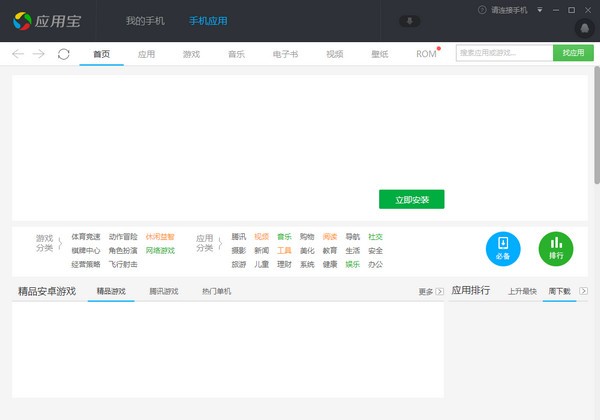600x420 pixels.
Task: Open the ROM tab
Action: pyautogui.click(x=426, y=53)
